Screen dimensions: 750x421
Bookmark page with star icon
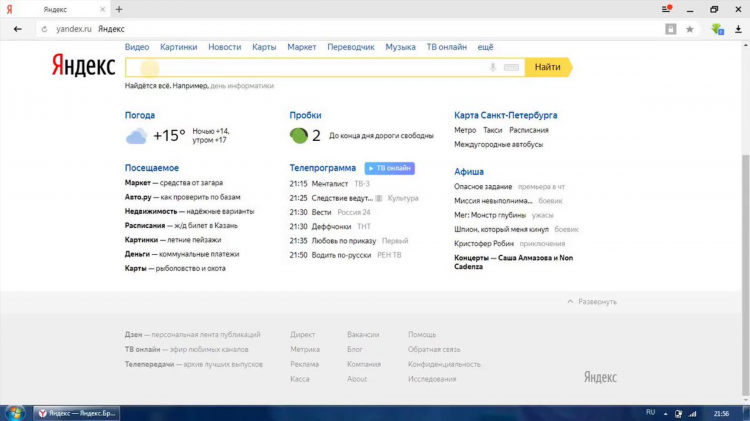[x=690, y=29]
